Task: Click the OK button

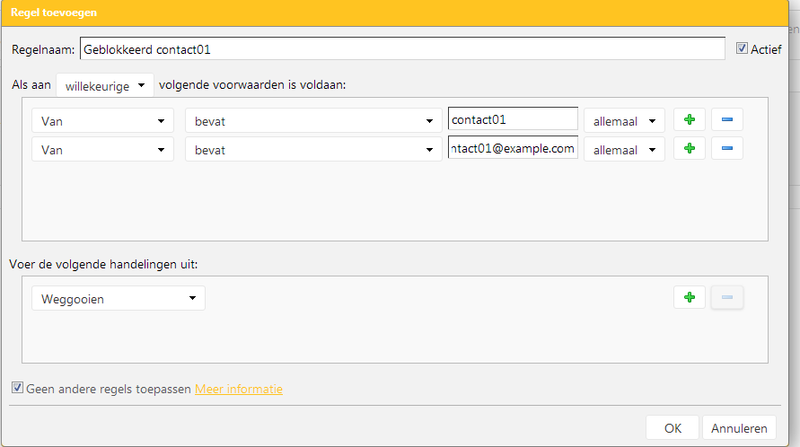Action: click(x=672, y=428)
